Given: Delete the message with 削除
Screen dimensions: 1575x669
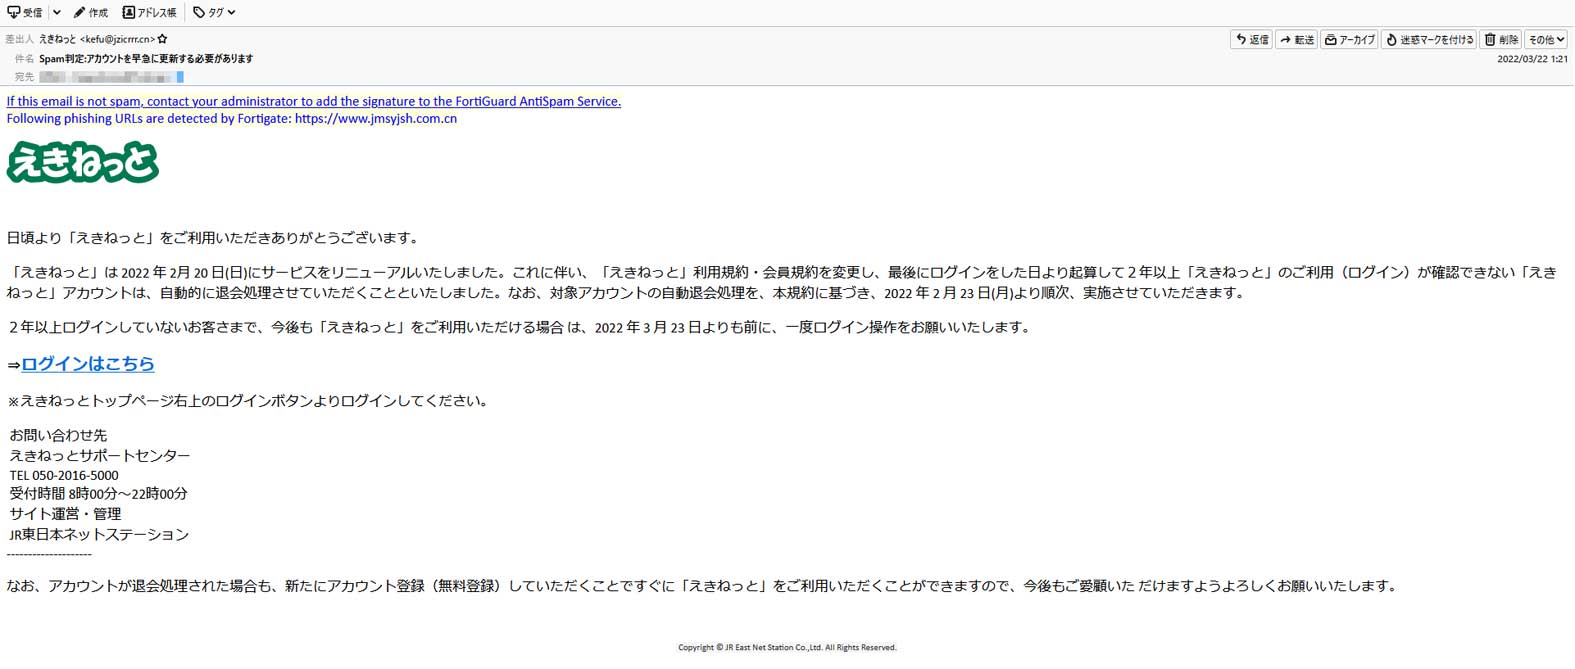Looking at the screenshot, I should (x=1501, y=40).
